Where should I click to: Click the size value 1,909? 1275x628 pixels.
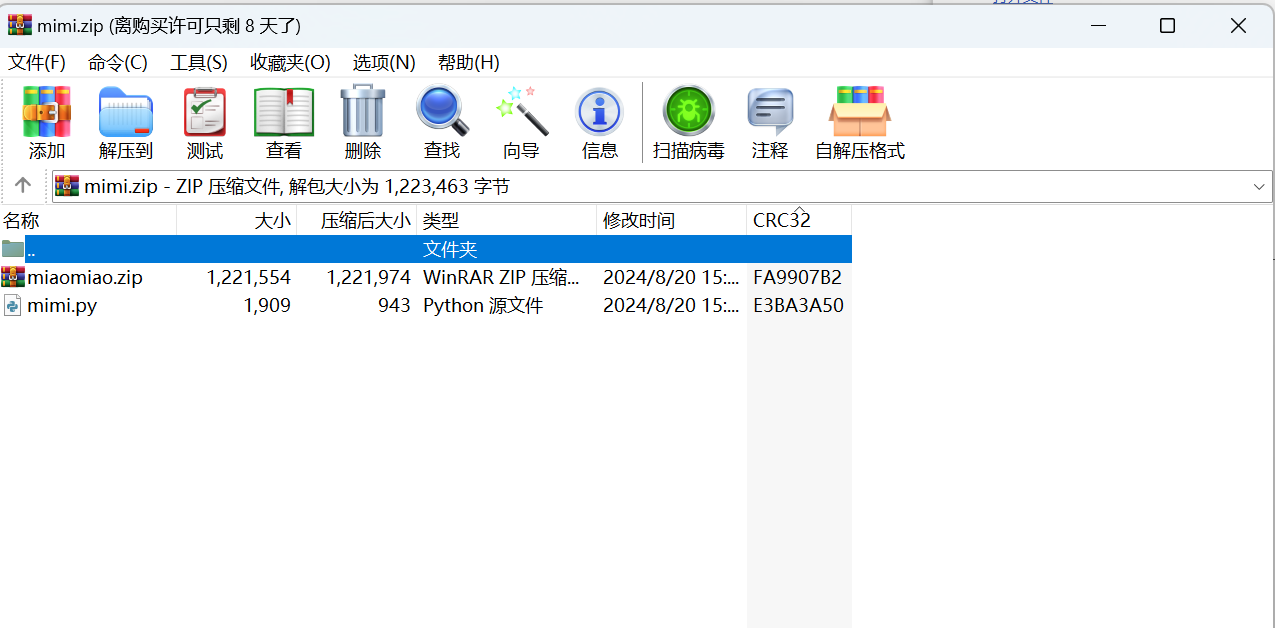pyautogui.click(x=267, y=305)
